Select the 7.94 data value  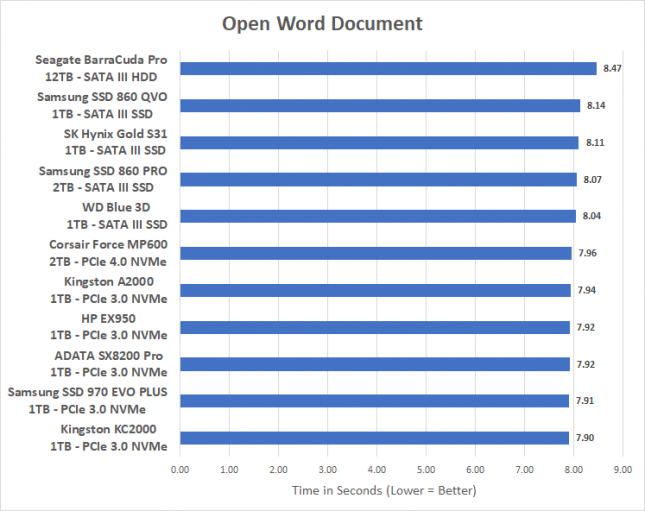[x=587, y=290]
